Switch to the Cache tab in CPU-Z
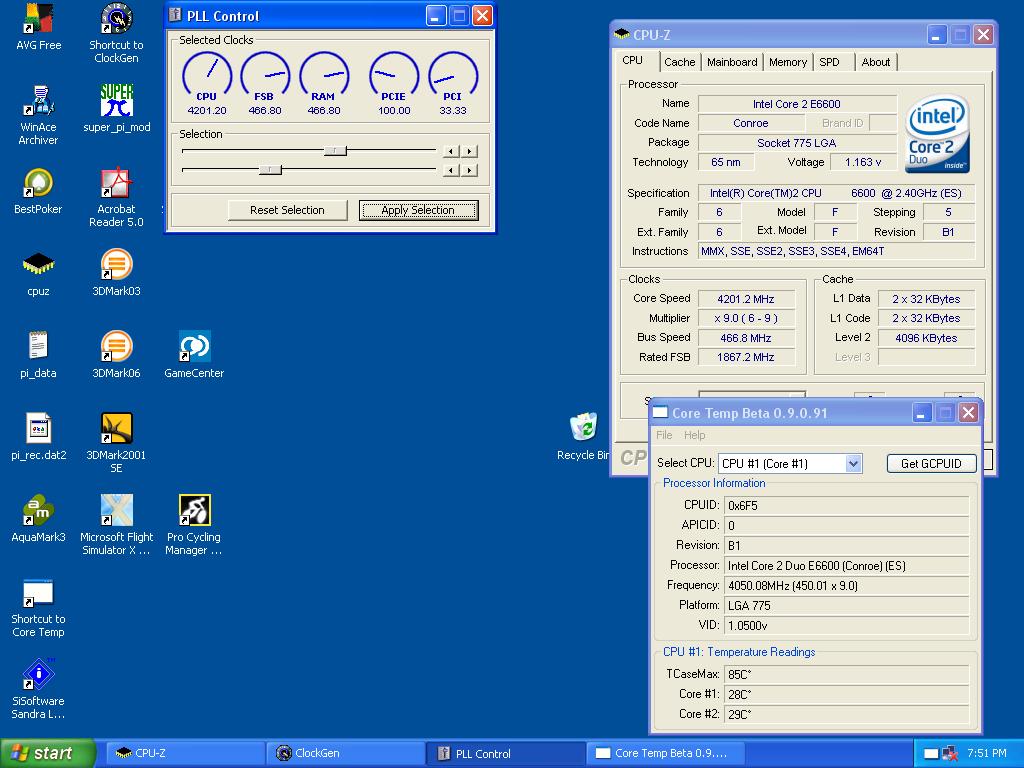Screen dimensions: 1024x768 point(680,62)
